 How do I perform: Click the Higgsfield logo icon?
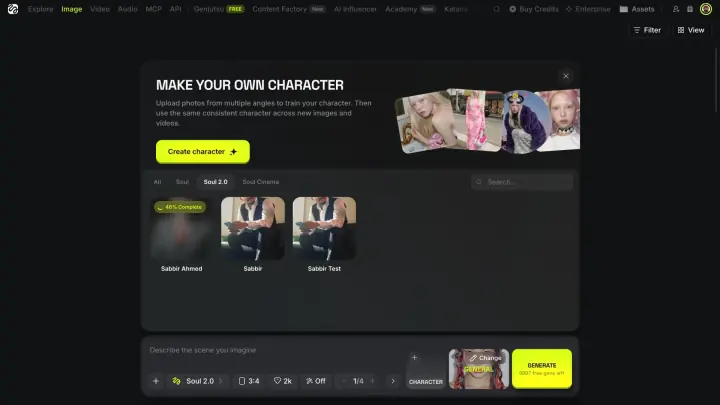tap(13, 9)
